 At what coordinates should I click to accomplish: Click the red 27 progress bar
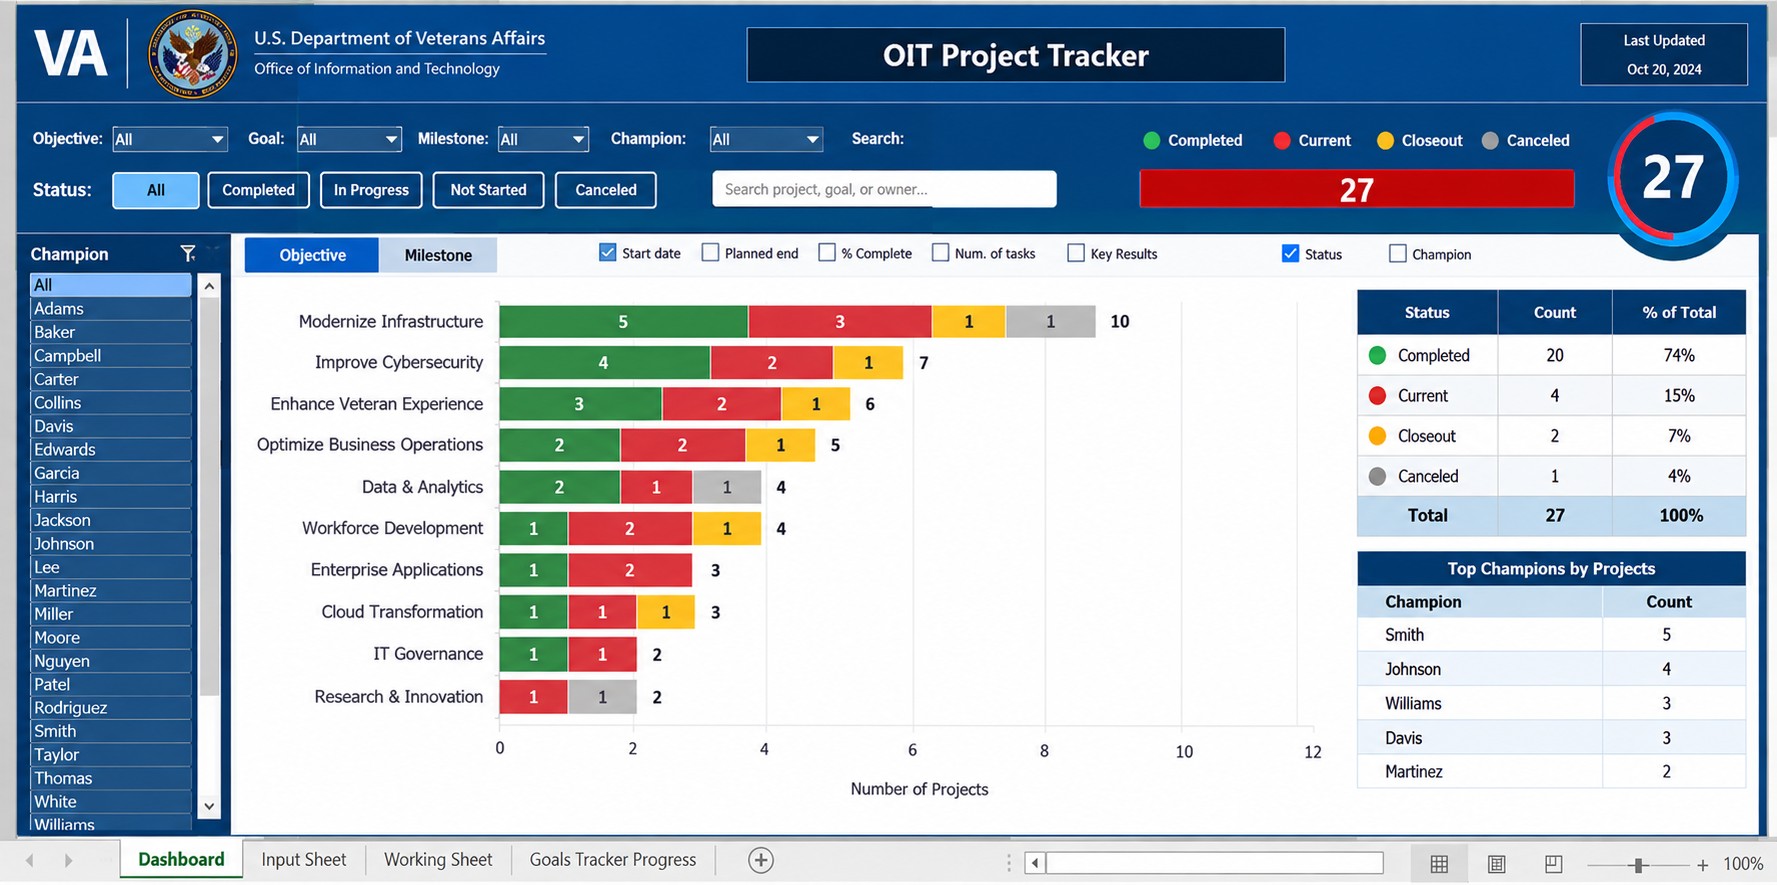pyautogui.click(x=1357, y=189)
